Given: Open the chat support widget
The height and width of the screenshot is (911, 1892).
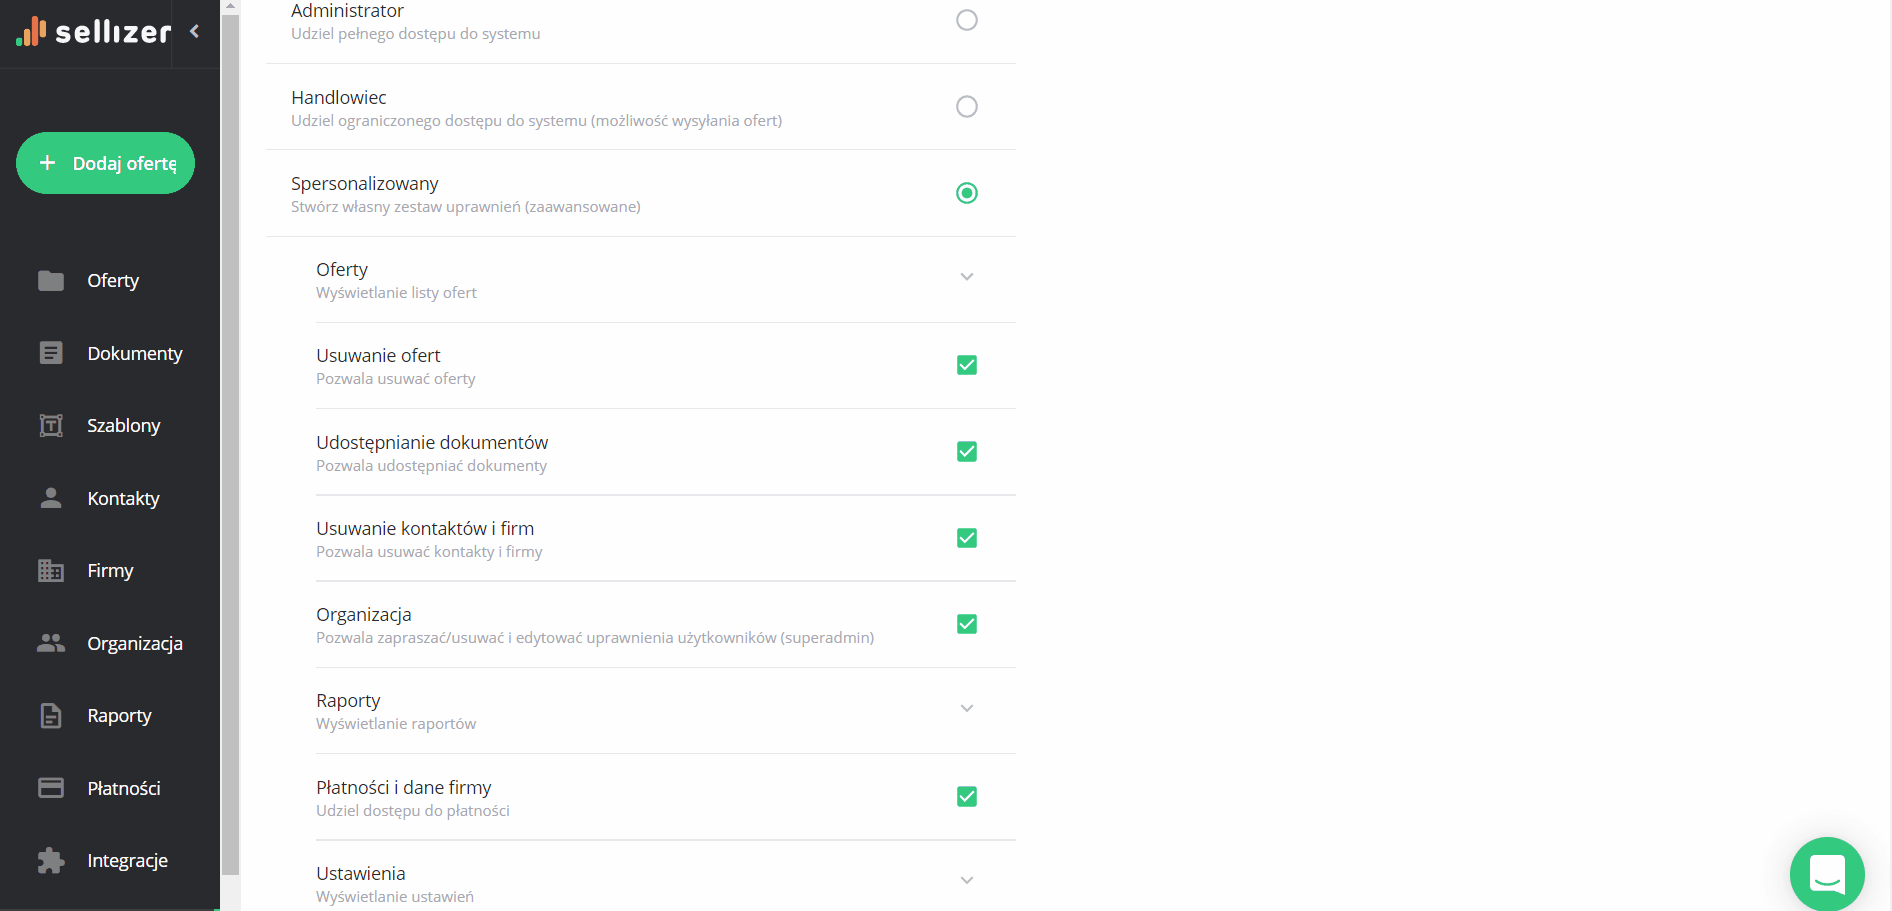Looking at the screenshot, I should [1826, 874].
